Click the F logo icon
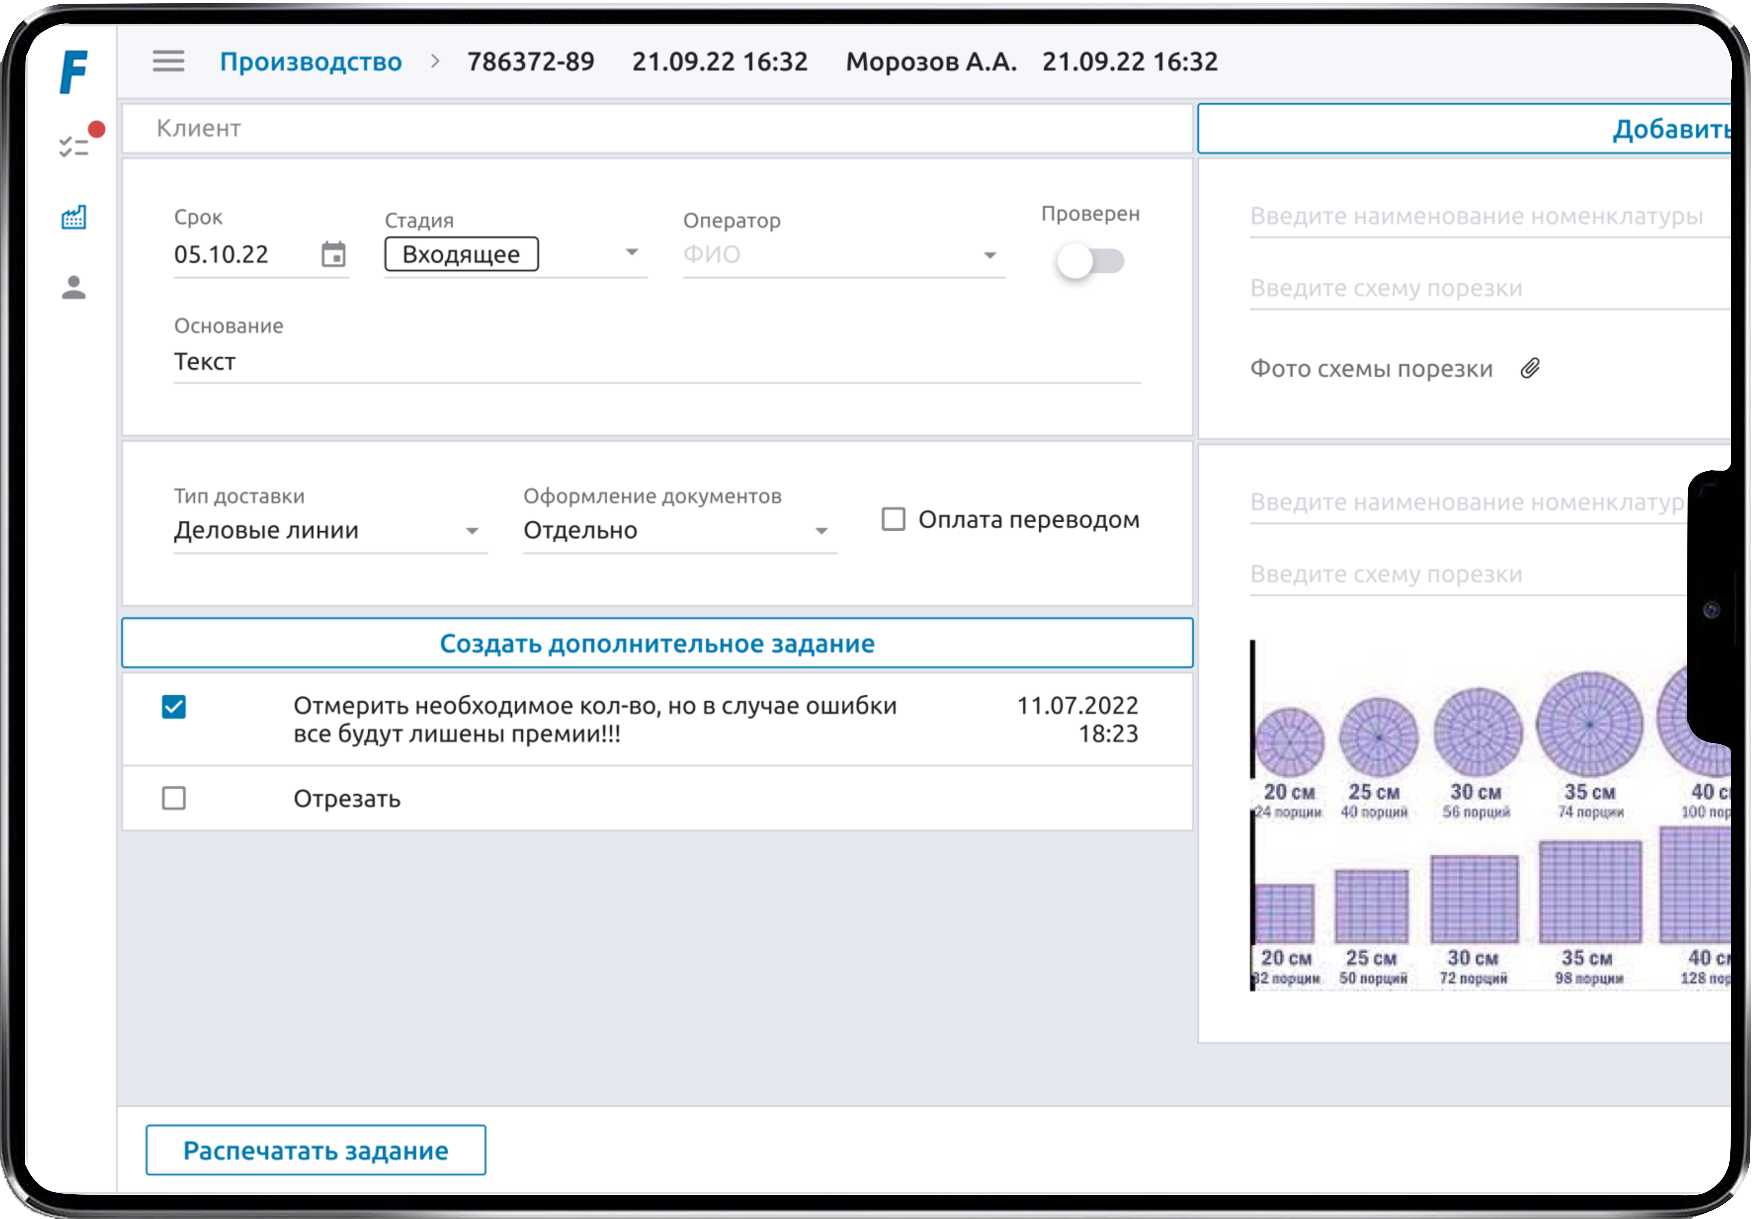 click(x=73, y=71)
